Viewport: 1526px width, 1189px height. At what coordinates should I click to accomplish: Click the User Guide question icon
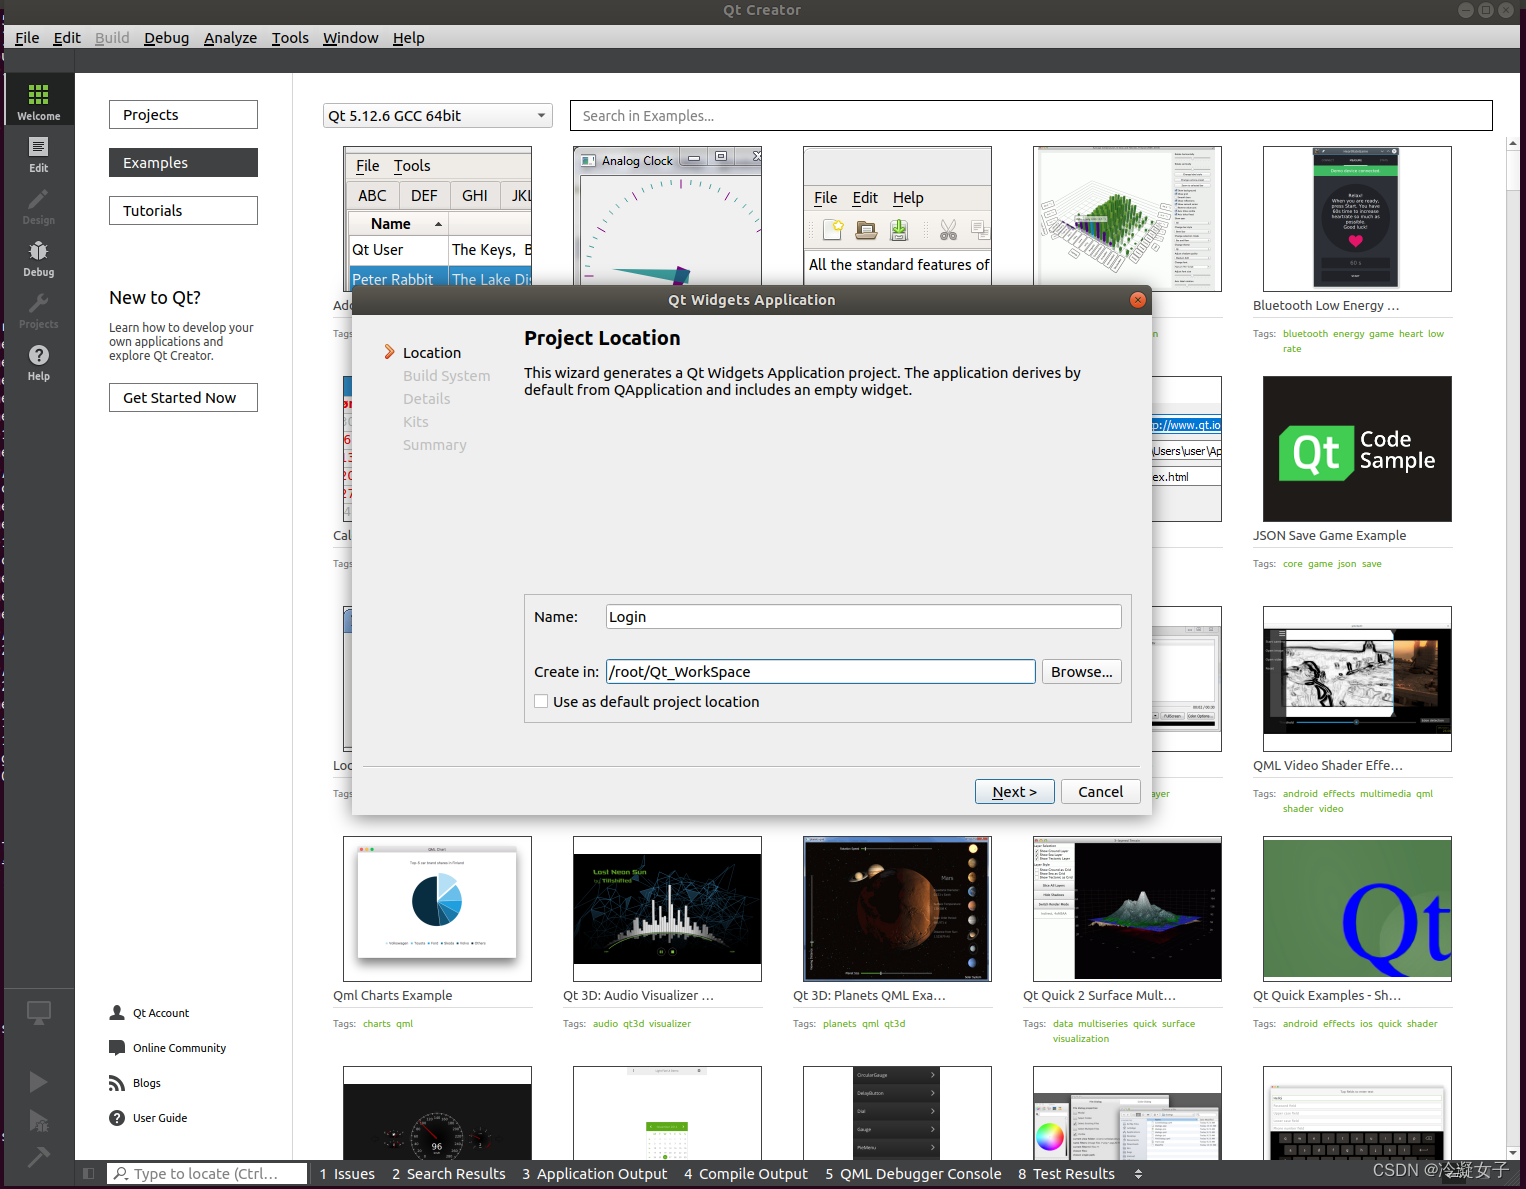point(117,1118)
